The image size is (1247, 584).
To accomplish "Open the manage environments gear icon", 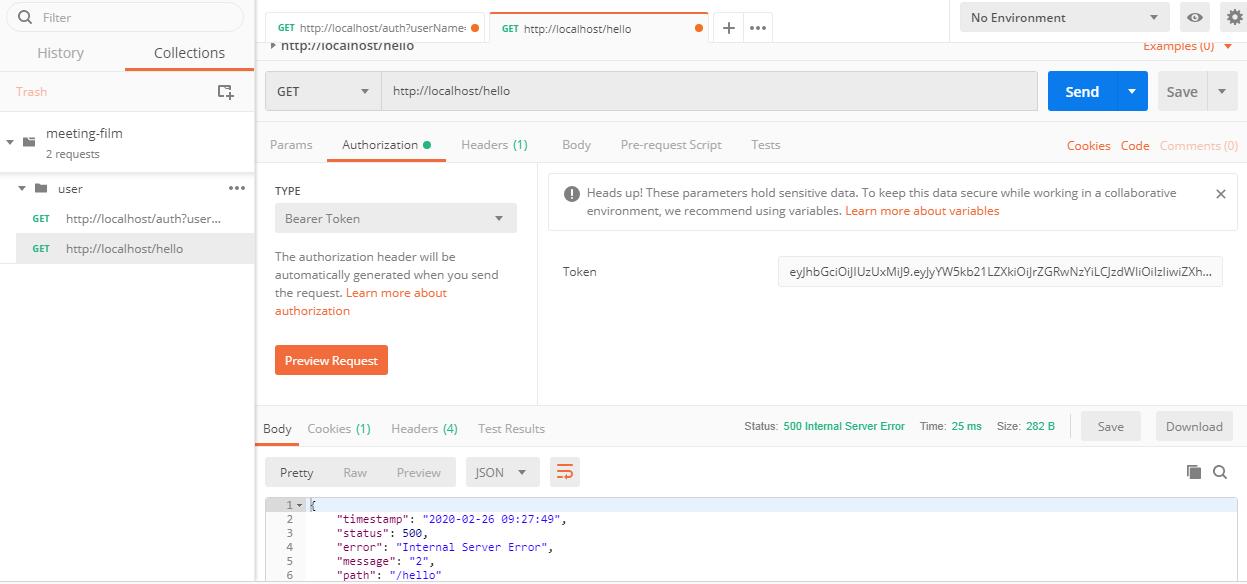I will [1234, 17].
